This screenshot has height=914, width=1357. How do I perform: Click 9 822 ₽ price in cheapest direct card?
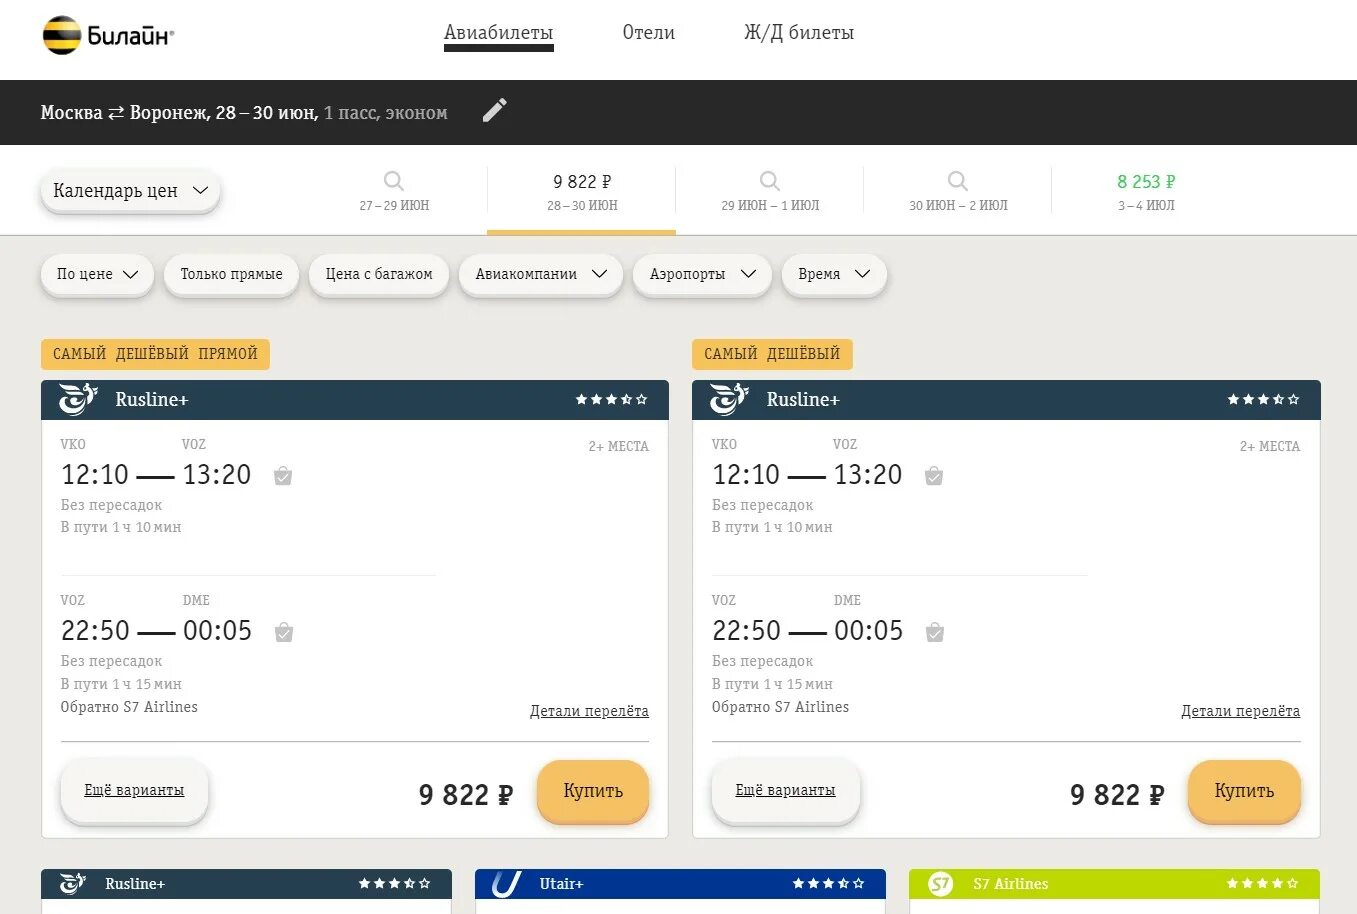point(466,795)
